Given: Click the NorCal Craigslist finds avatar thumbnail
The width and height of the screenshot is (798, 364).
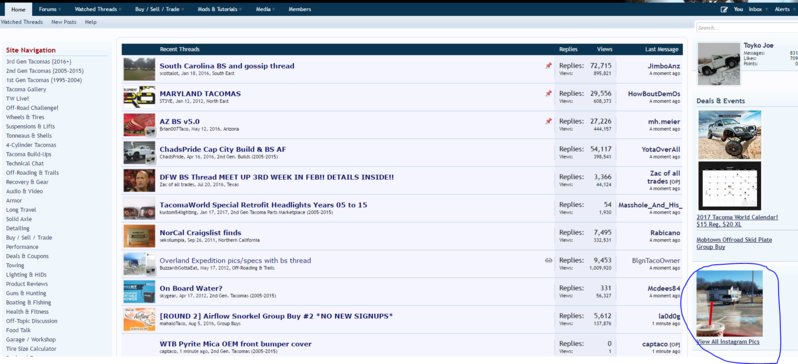Looking at the screenshot, I should point(139,236).
